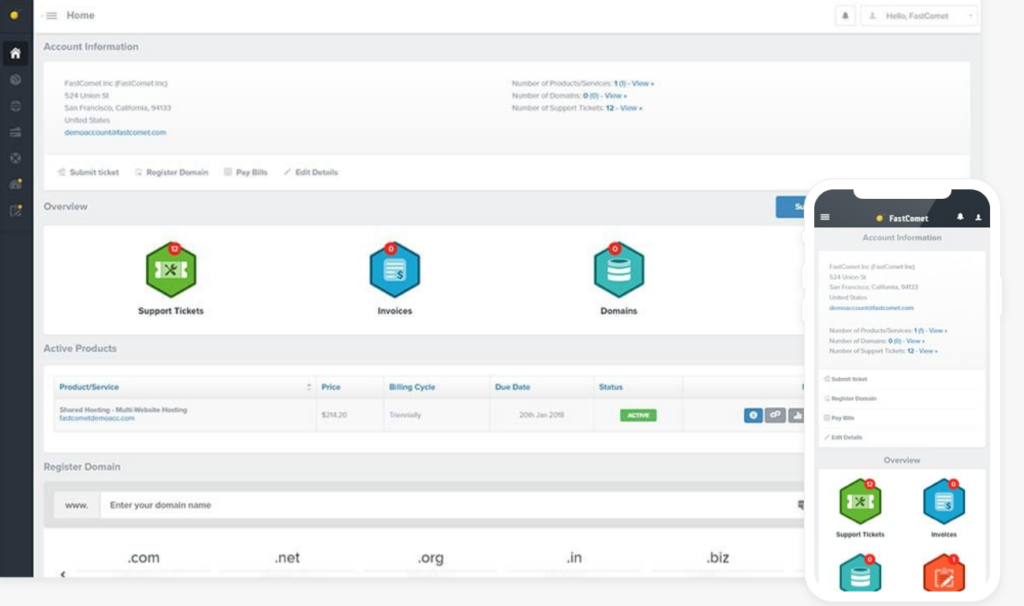Image resolution: width=1024 pixels, height=606 pixels.
Task: Toggle the desktop hamburger menu beside Home
Action: tap(51, 16)
